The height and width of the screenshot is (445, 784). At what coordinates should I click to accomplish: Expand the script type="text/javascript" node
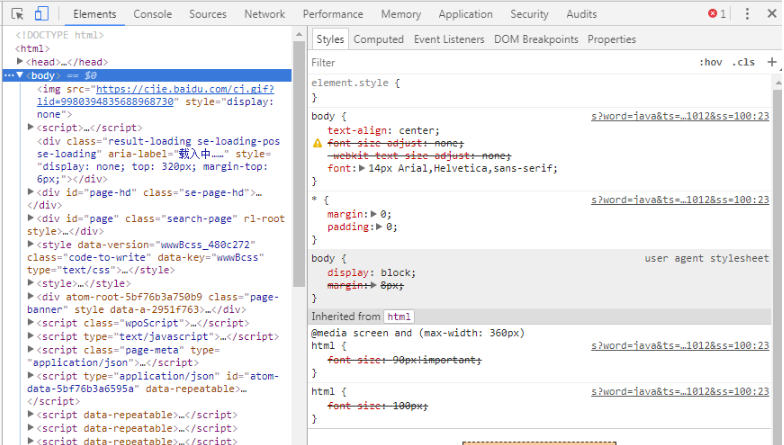point(30,336)
